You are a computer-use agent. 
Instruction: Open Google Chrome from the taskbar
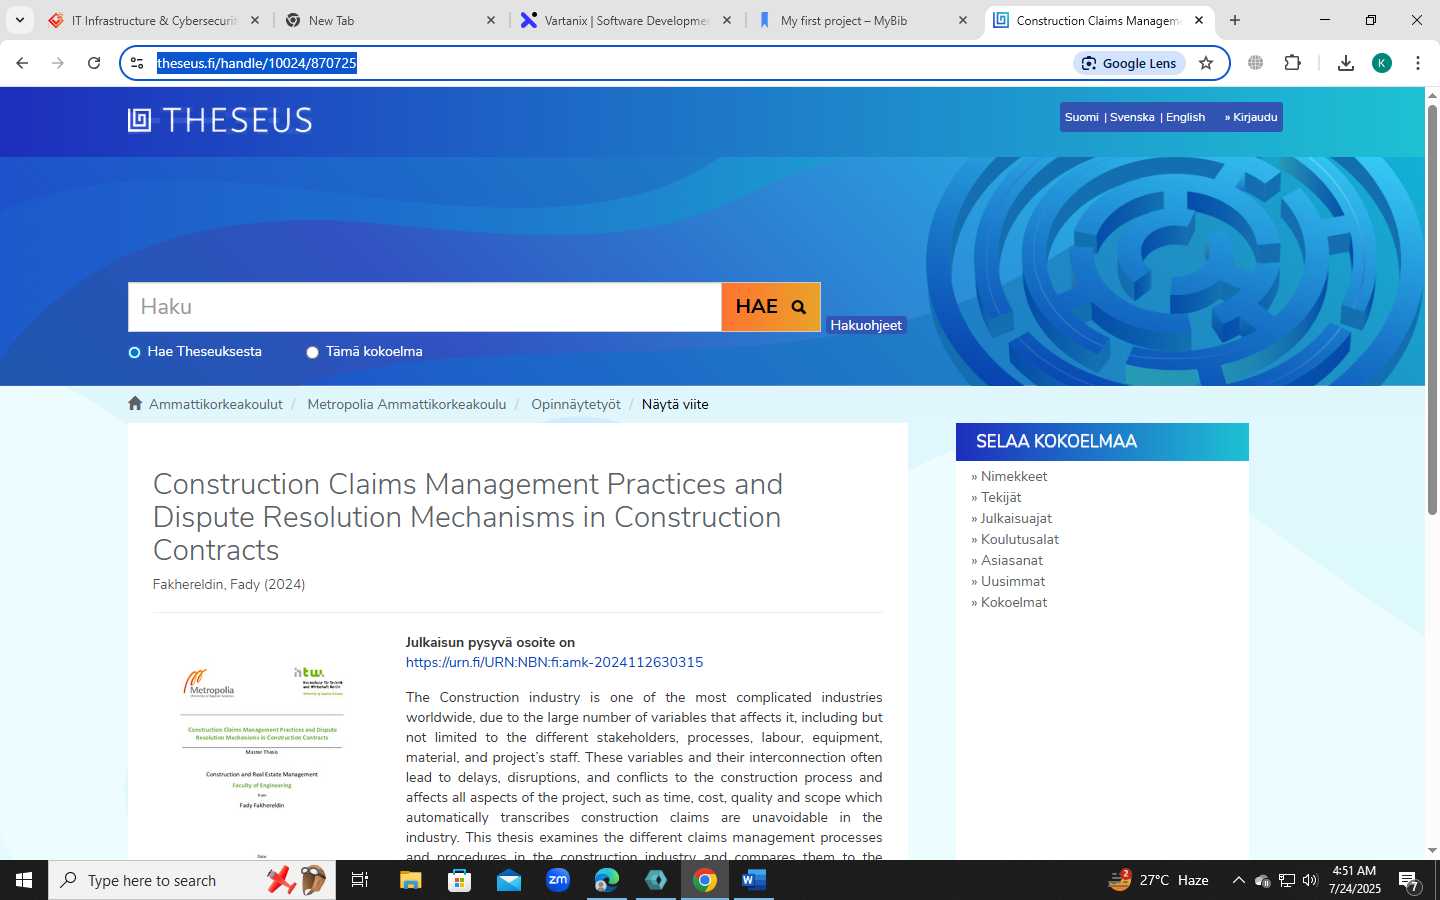(x=705, y=880)
